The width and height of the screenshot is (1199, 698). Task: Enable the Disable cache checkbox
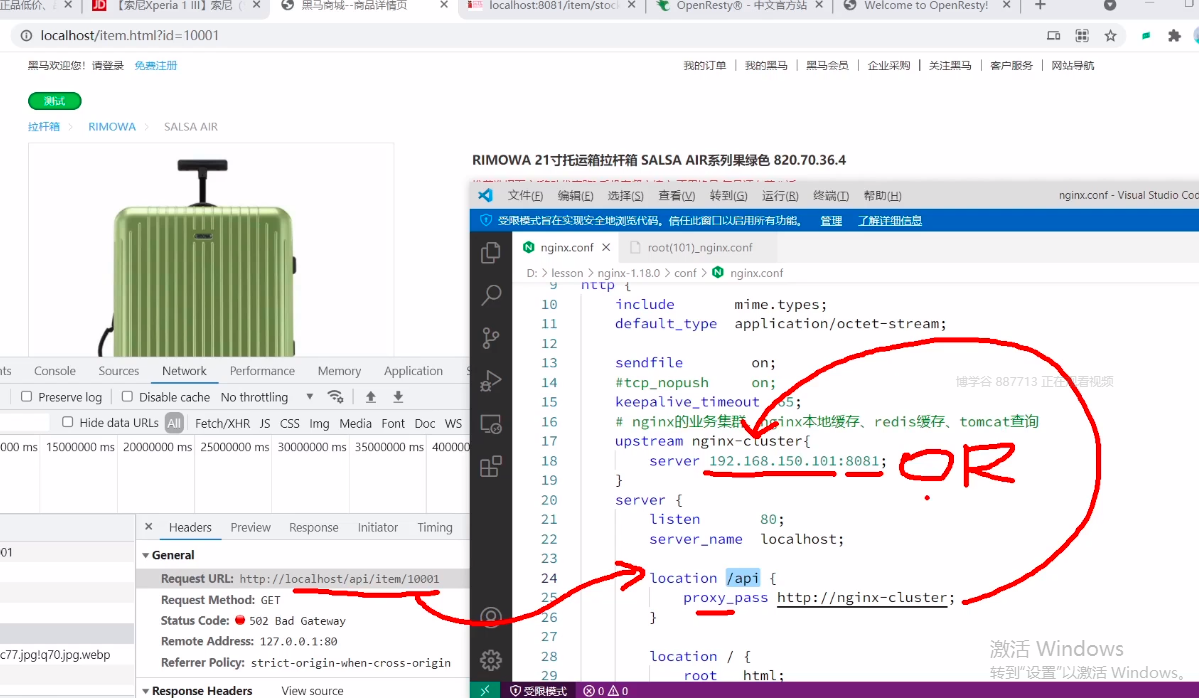[x=128, y=397]
